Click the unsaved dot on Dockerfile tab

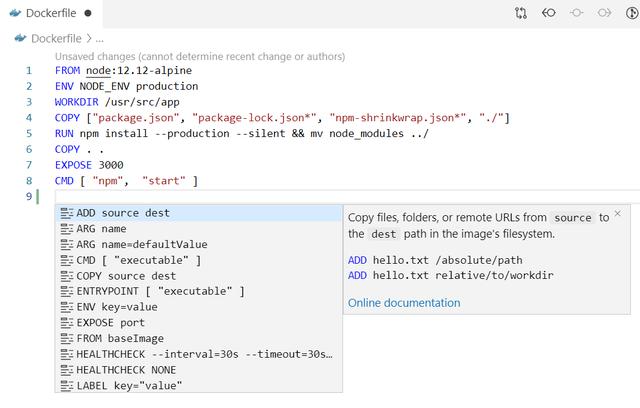click(88, 14)
